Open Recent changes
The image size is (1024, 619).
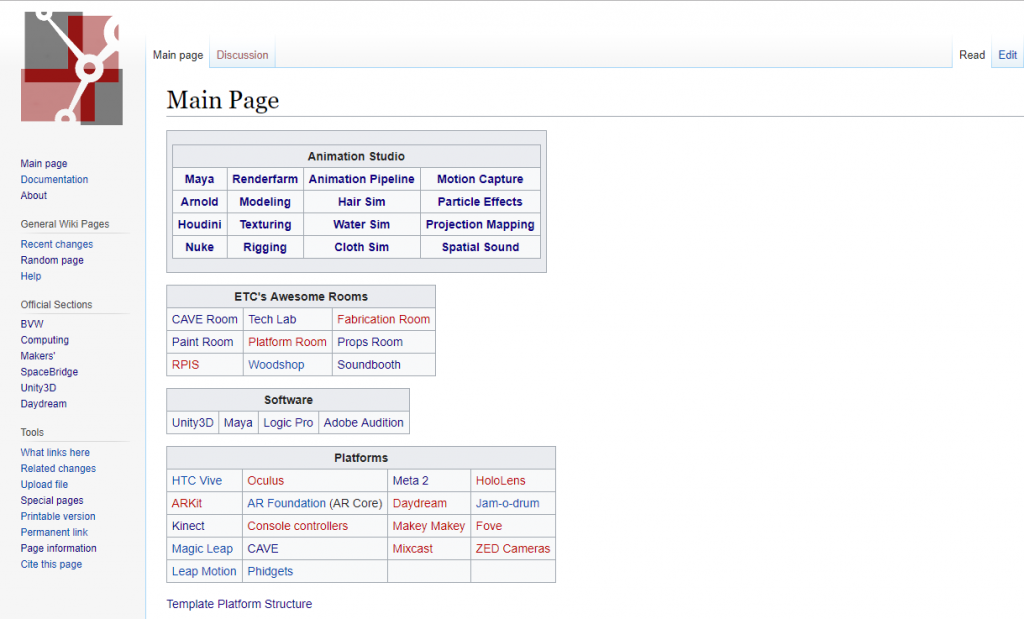[57, 244]
